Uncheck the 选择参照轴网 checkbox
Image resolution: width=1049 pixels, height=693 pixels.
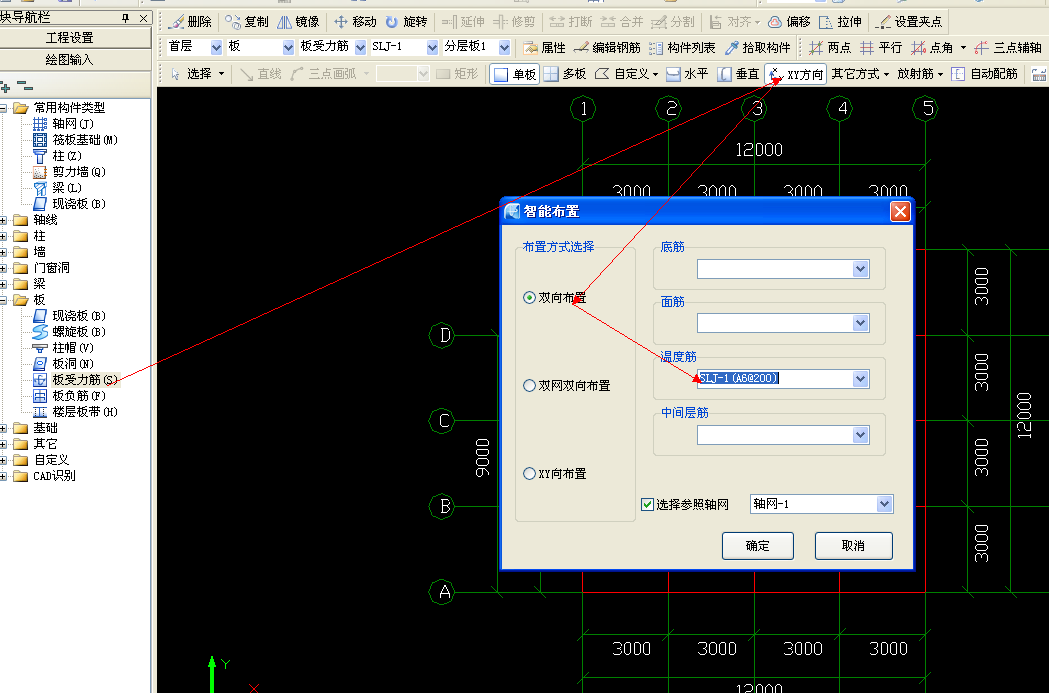coord(648,504)
